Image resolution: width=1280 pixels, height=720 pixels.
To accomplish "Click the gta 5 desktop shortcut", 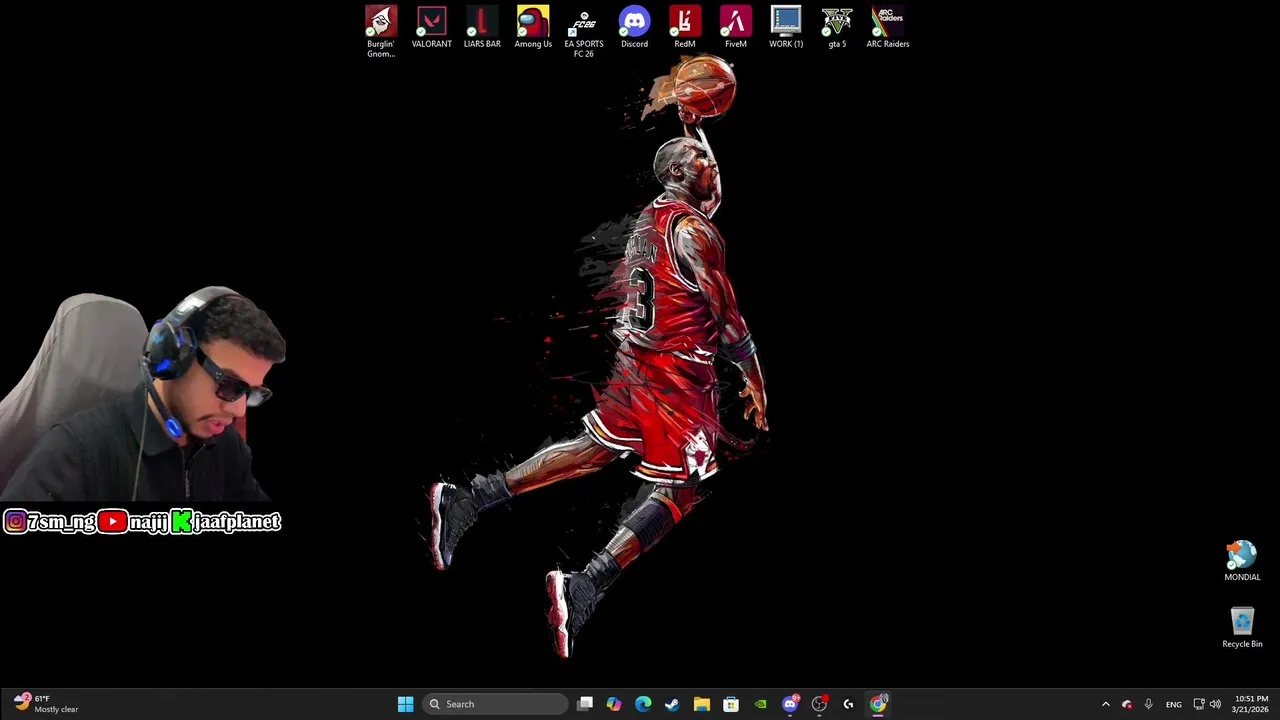I will pyautogui.click(x=837, y=28).
